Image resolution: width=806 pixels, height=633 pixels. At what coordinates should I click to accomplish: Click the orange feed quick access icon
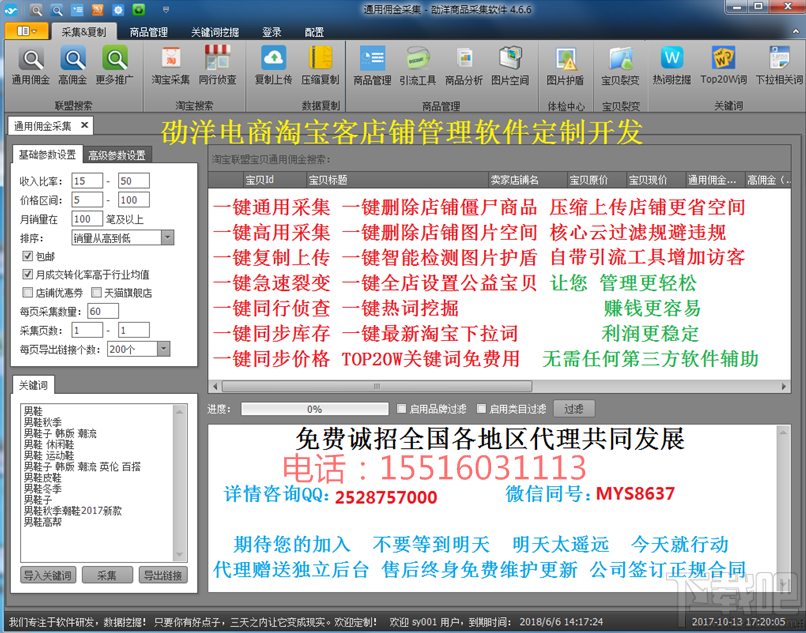[98, 10]
